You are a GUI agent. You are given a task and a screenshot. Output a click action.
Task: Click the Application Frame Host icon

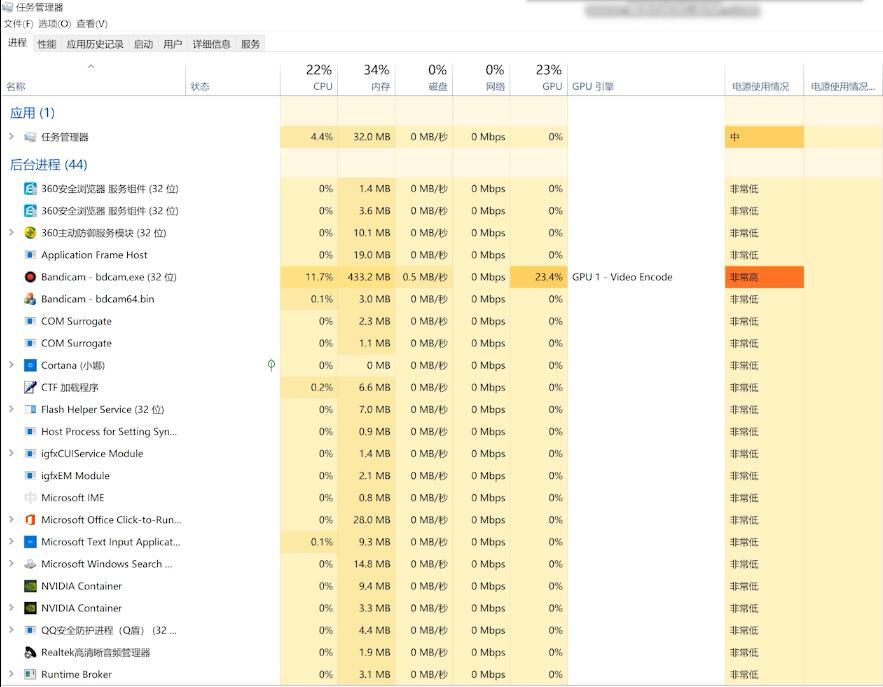click(30, 255)
